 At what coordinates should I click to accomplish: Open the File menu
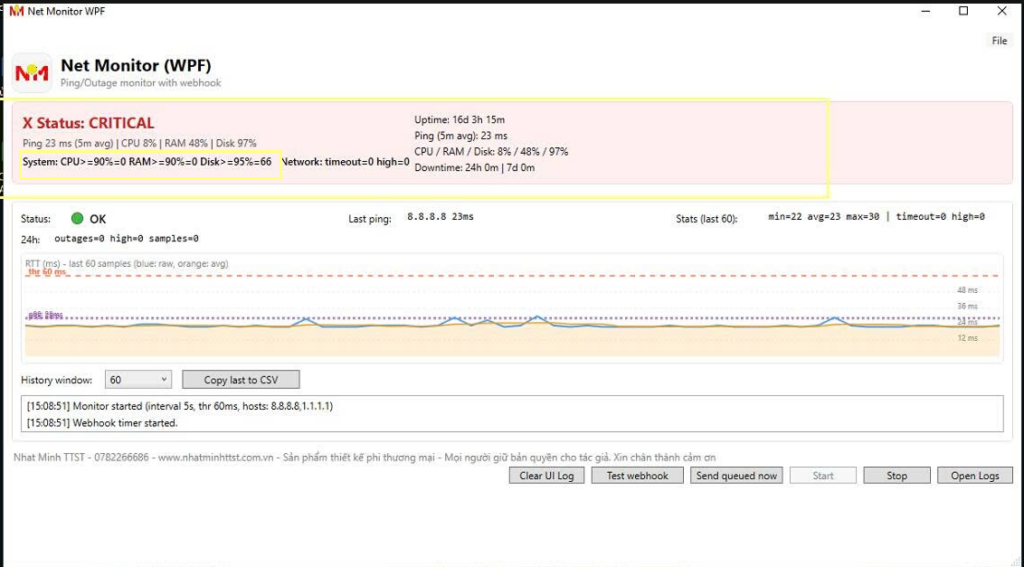point(999,40)
